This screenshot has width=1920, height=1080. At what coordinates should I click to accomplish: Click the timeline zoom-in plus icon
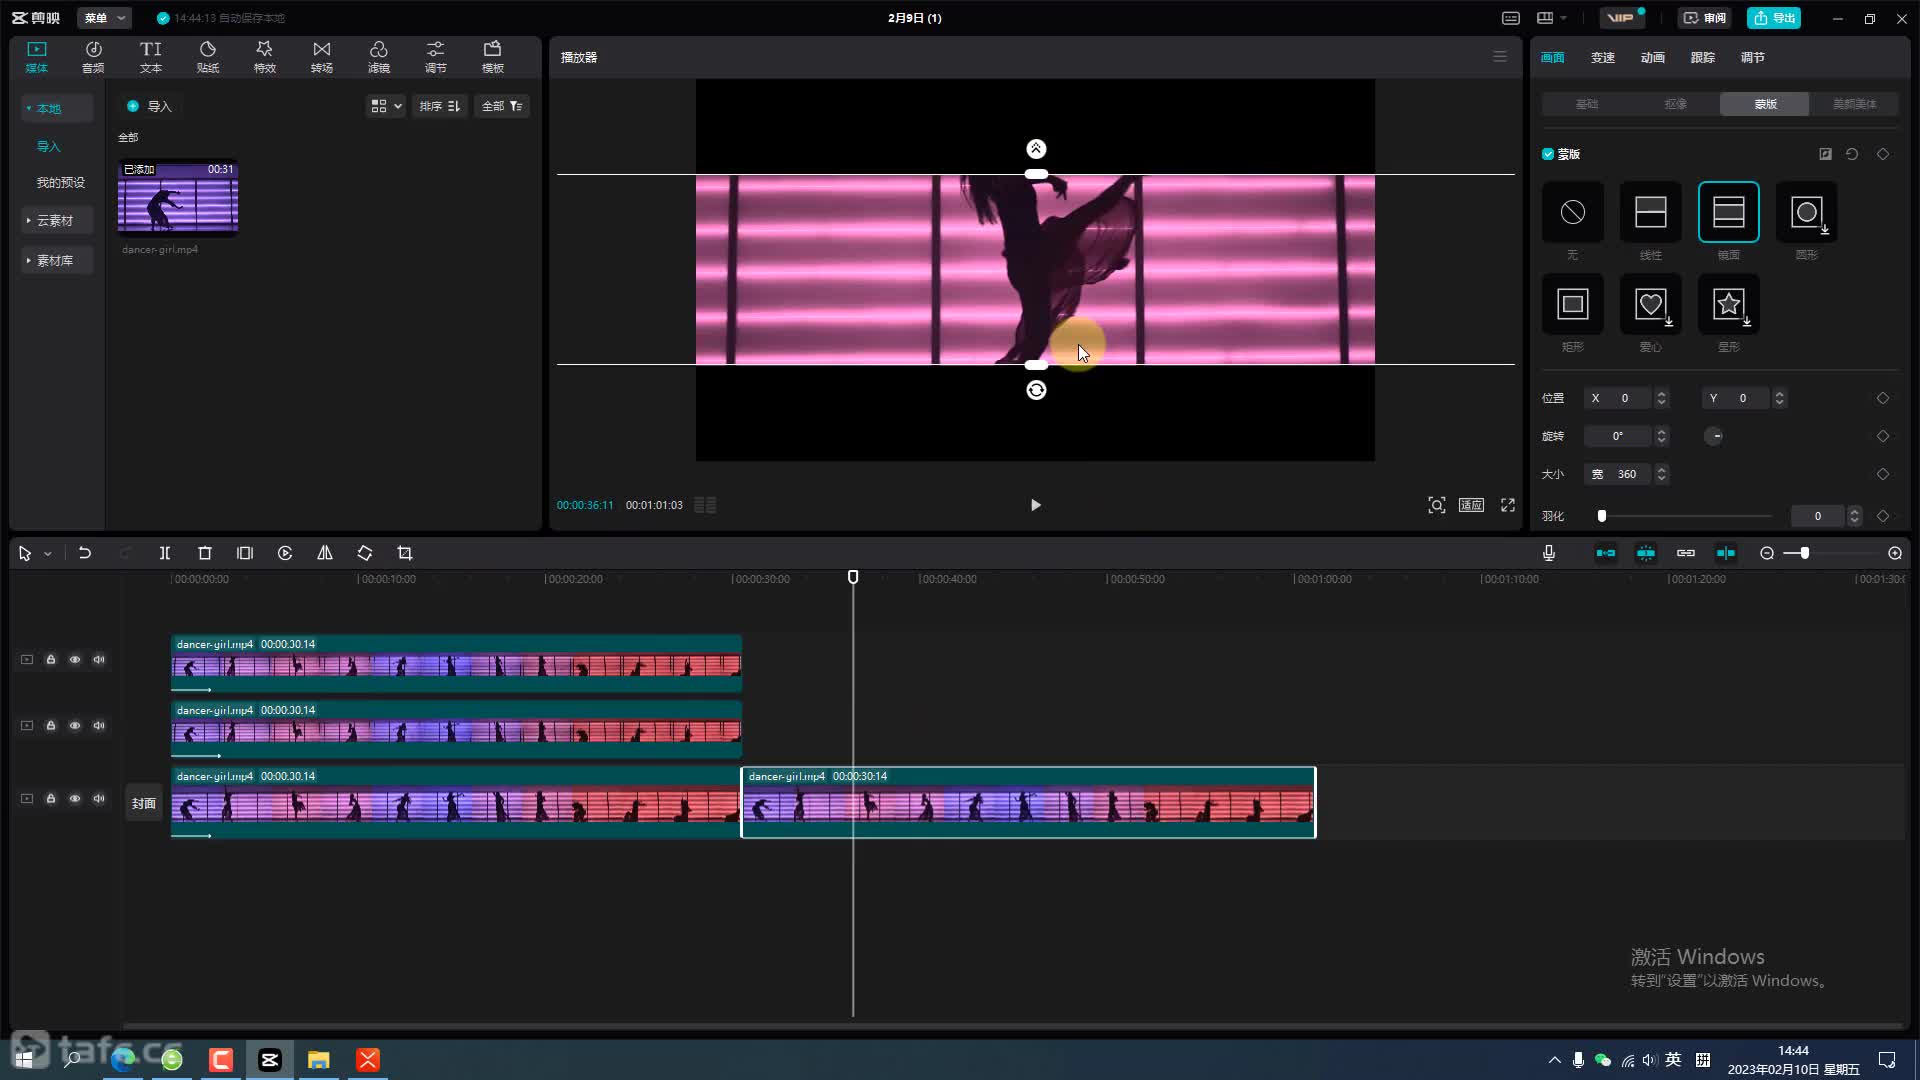pyautogui.click(x=1895, y=553)
